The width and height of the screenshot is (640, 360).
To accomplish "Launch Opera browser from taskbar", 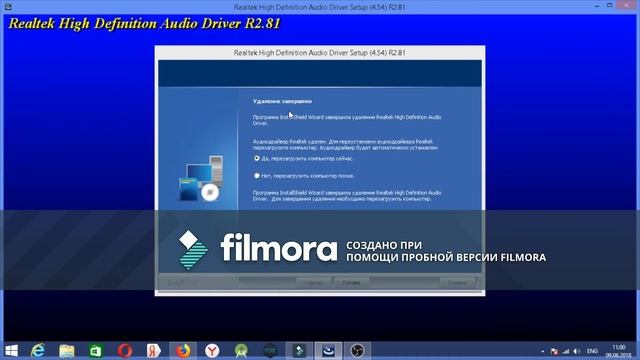I will point(125,351).
